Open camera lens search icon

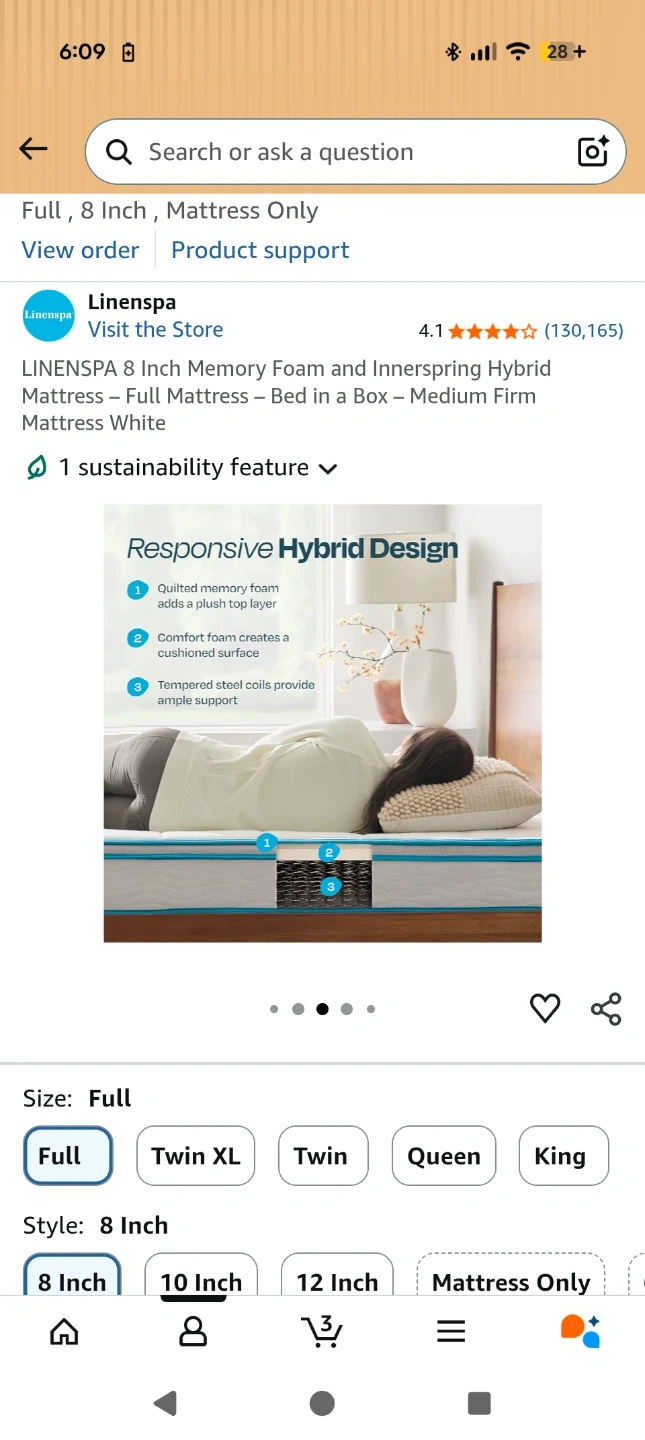pos(593,152)
